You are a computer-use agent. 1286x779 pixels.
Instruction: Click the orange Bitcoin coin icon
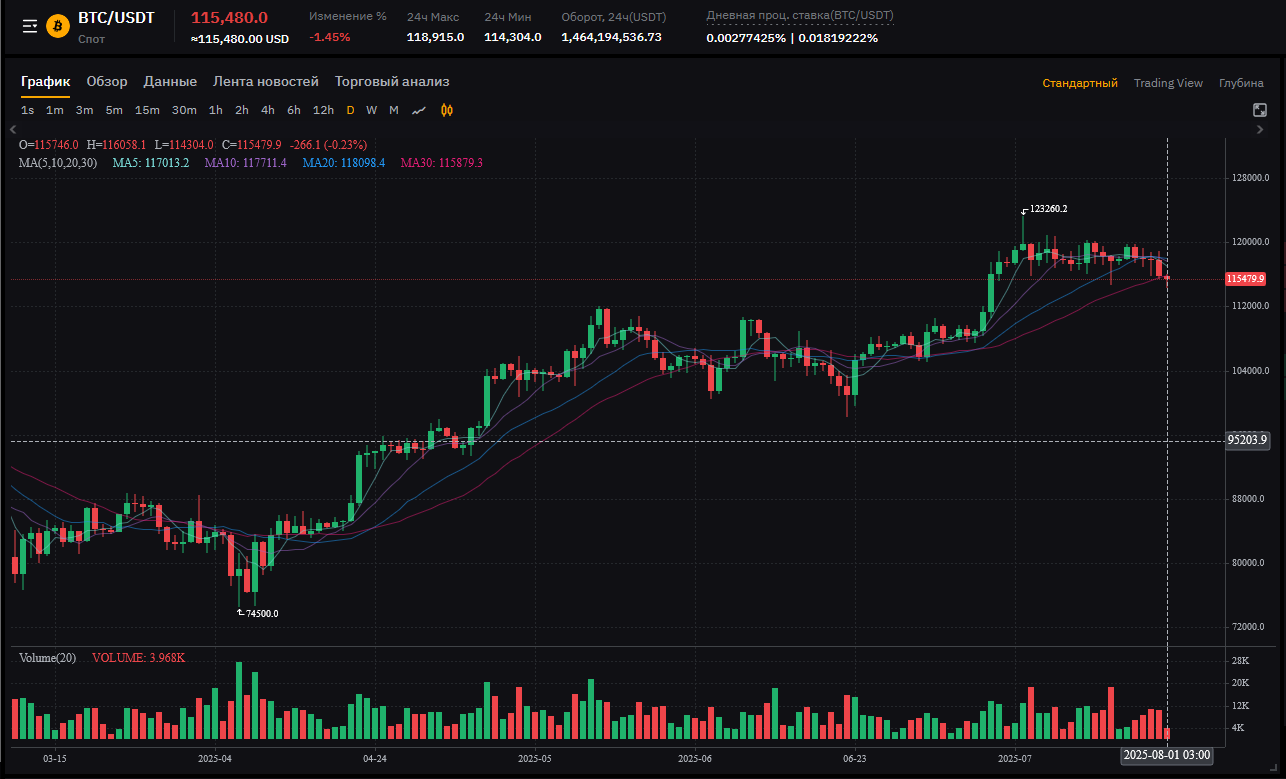point(57,26)
